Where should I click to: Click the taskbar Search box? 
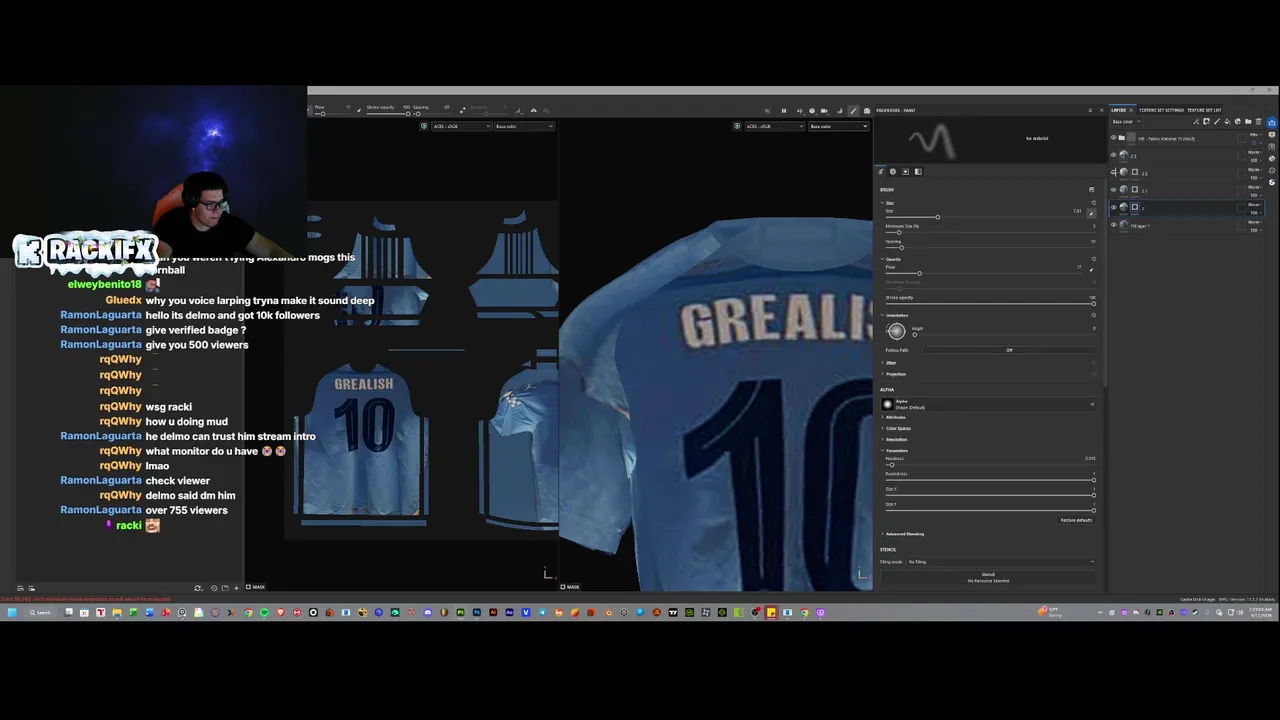point(40,612)
